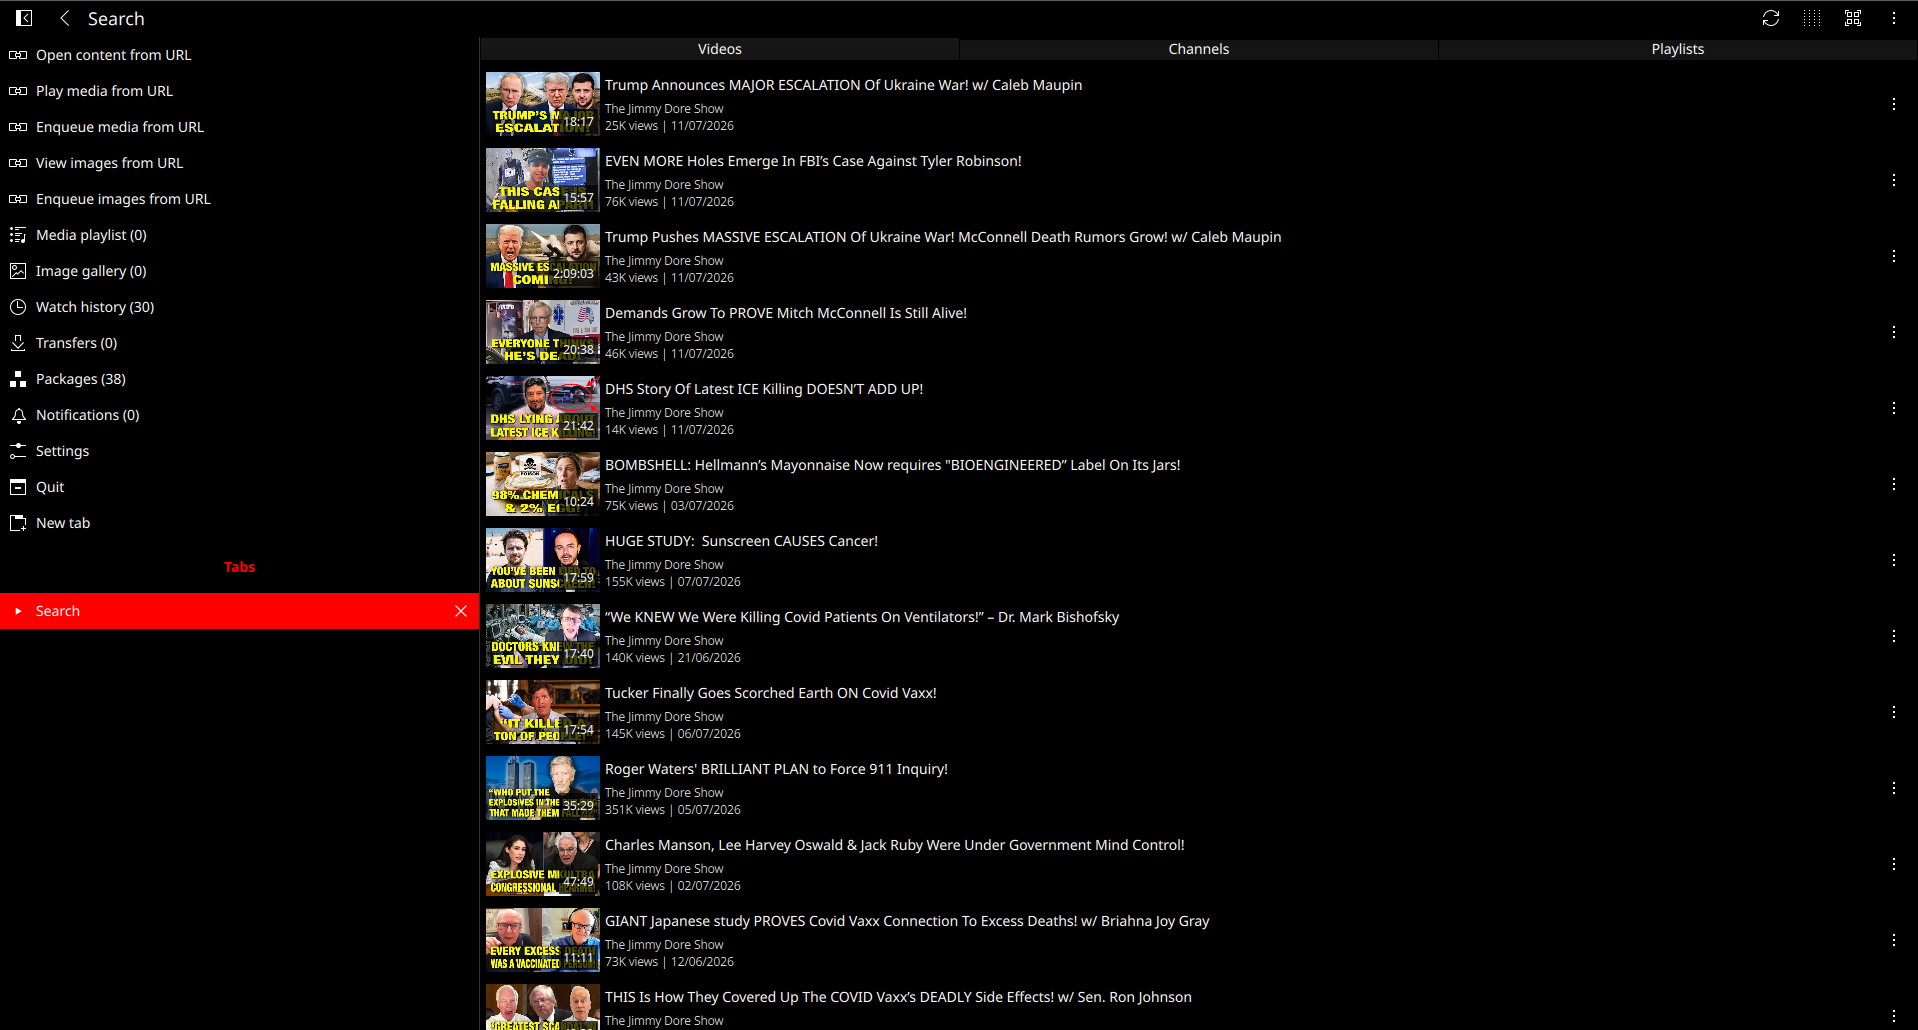Click the QR code scan icon
Viewport: 1918px width, 1030px height.
[x=1853, y=18]
